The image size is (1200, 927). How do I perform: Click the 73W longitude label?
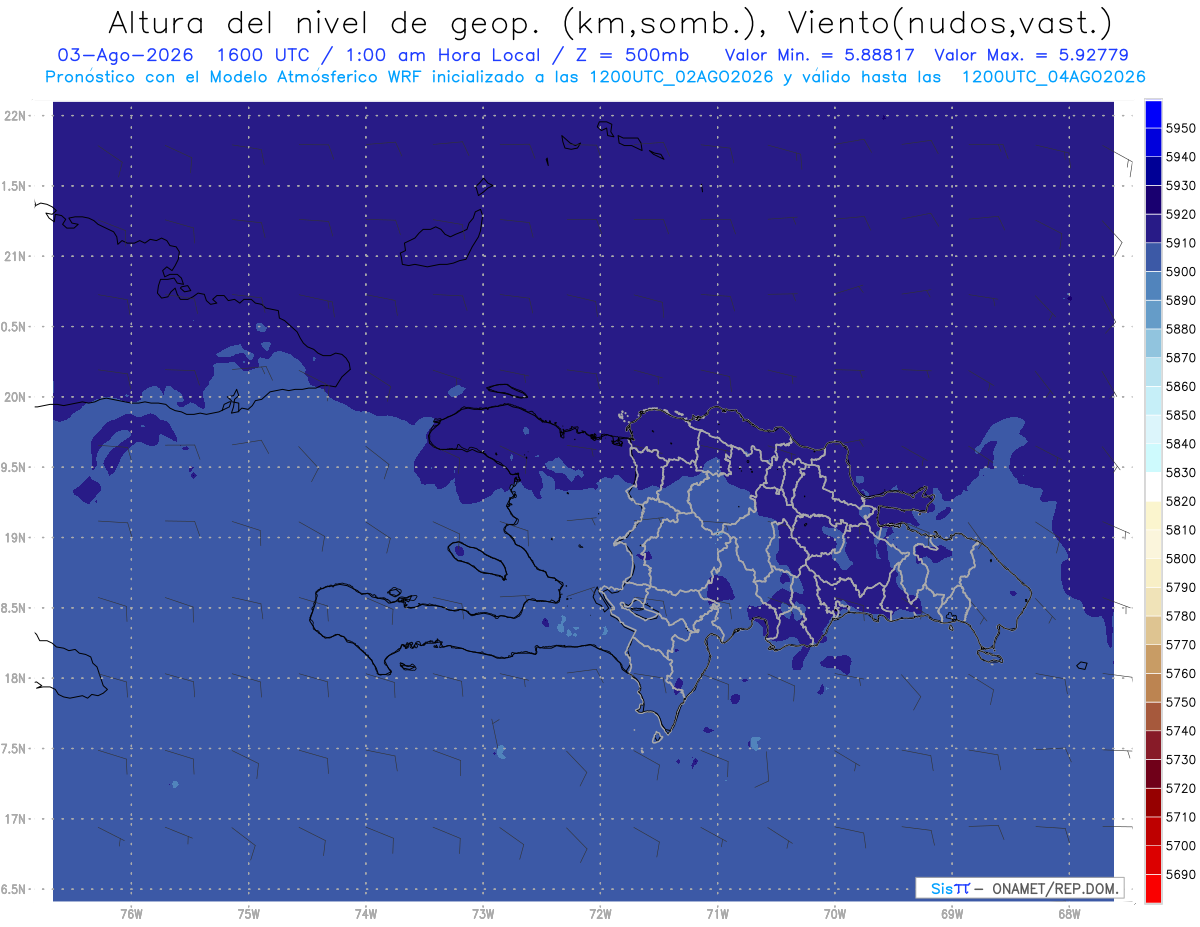pos(483,913)
